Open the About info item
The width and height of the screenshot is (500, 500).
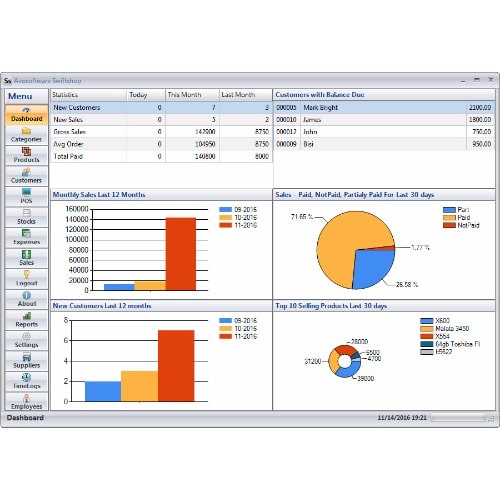(26, 299)
